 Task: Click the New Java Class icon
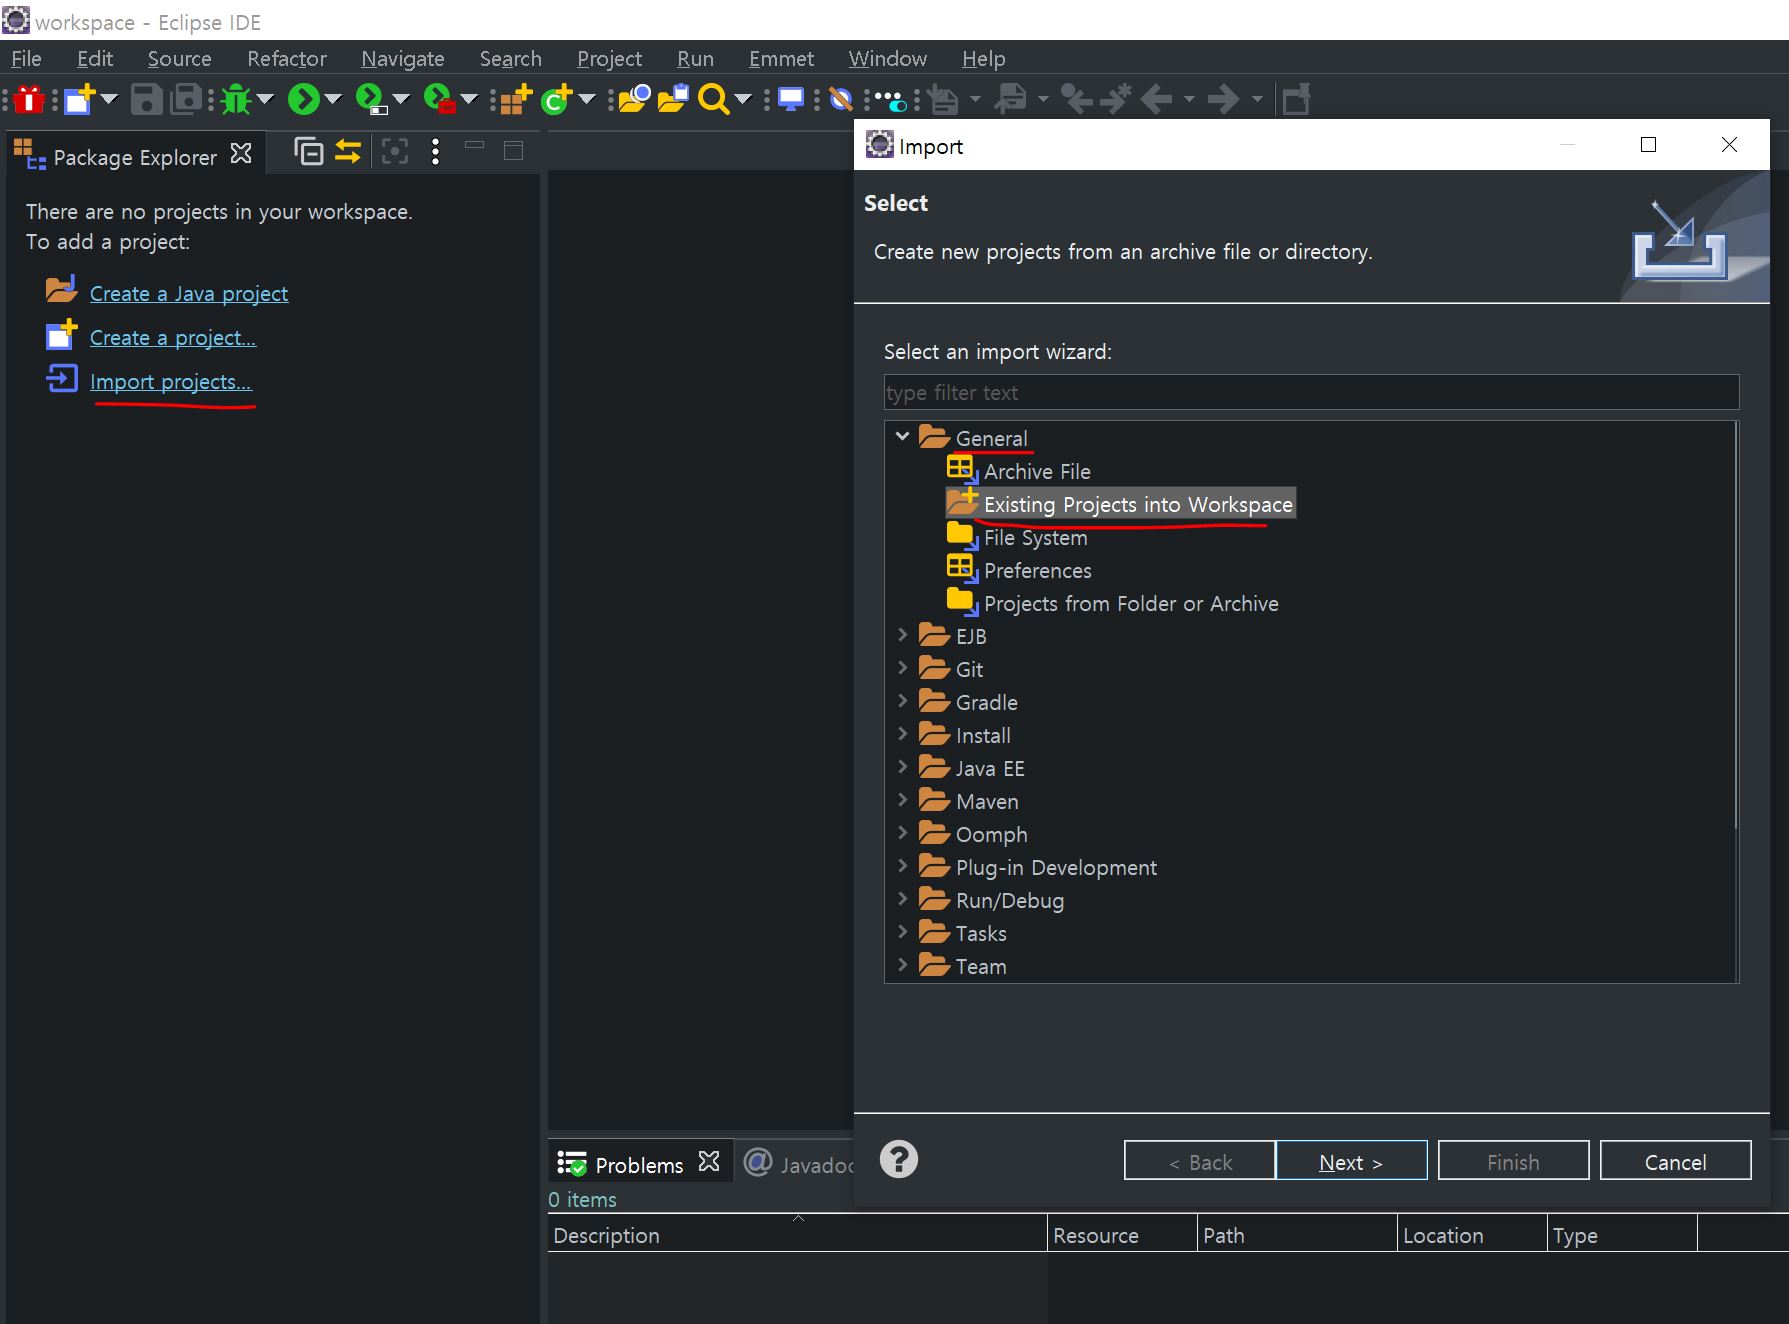(557, 99)
